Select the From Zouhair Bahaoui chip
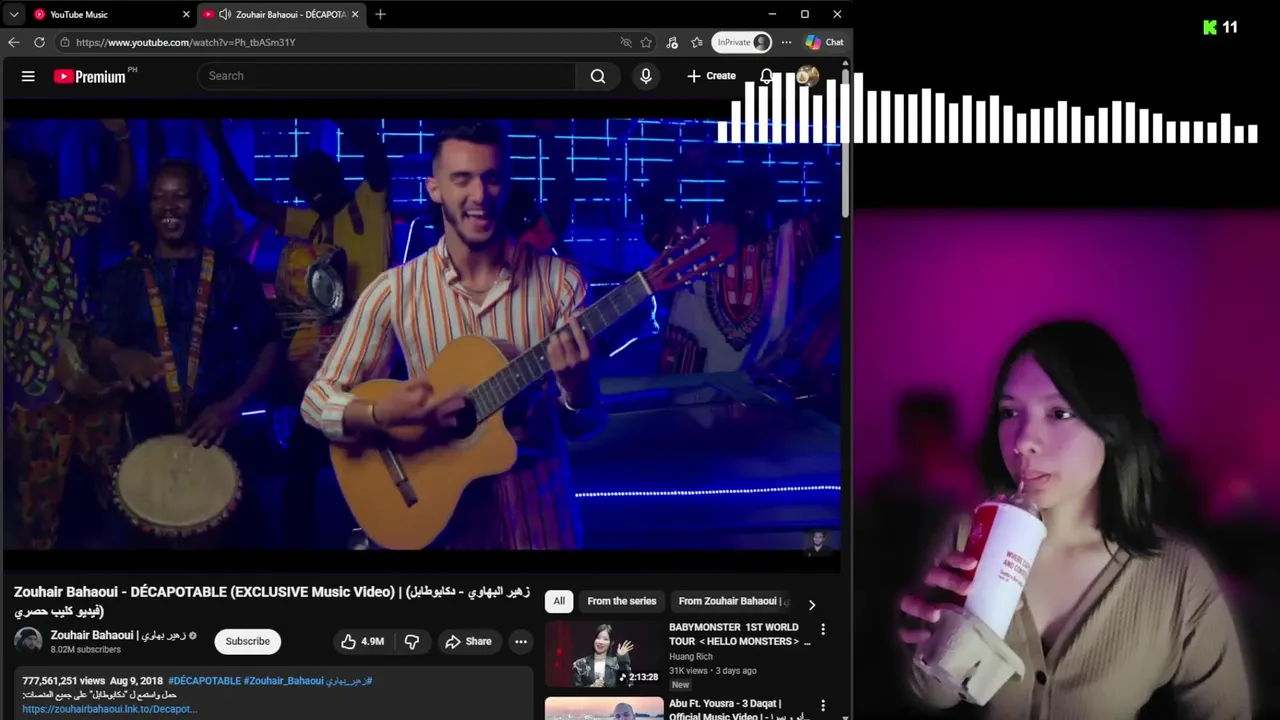This screenshot has width=1280, height=720. [732, 601]
